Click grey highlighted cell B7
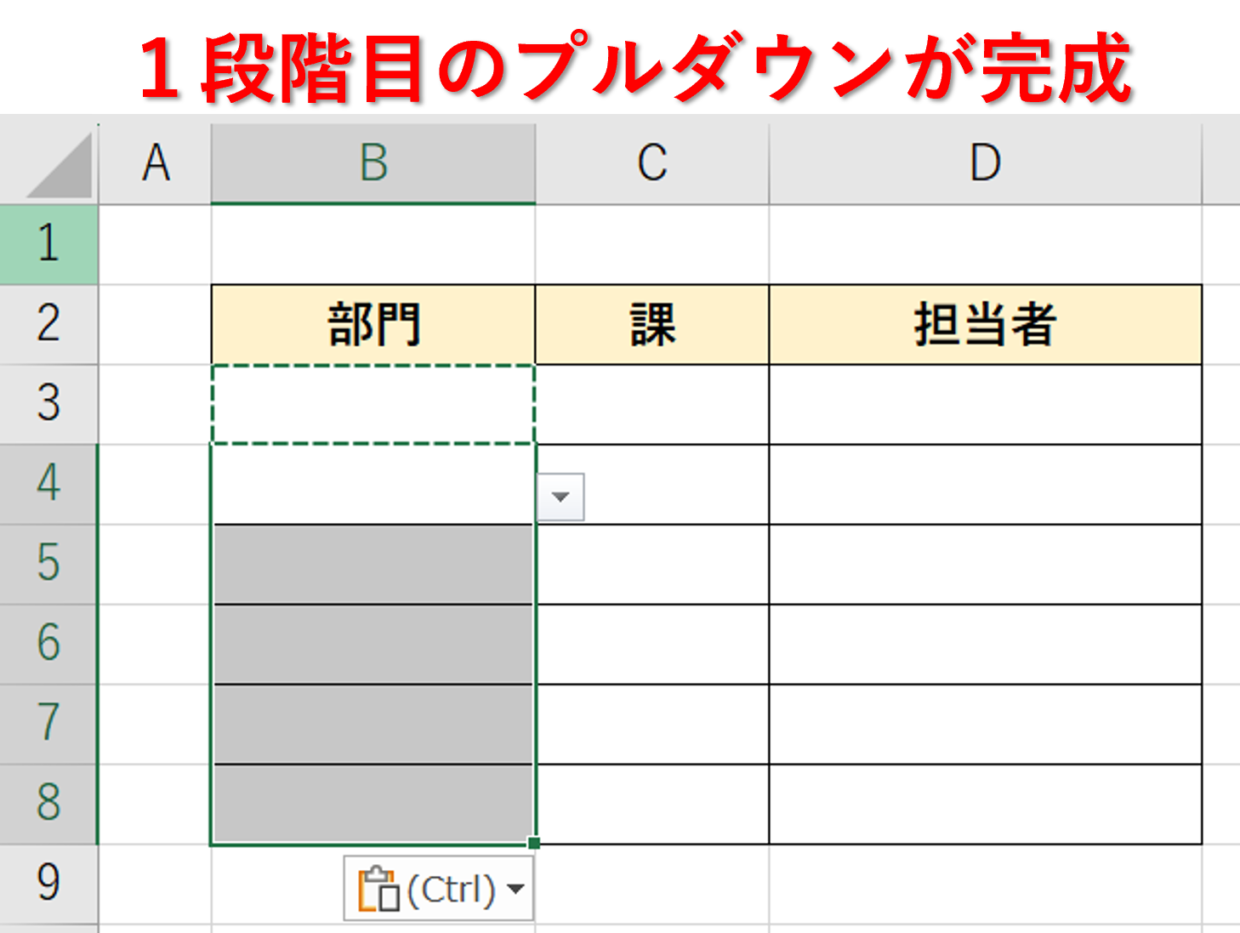1240x933 pixels. [x=373, y=724]
